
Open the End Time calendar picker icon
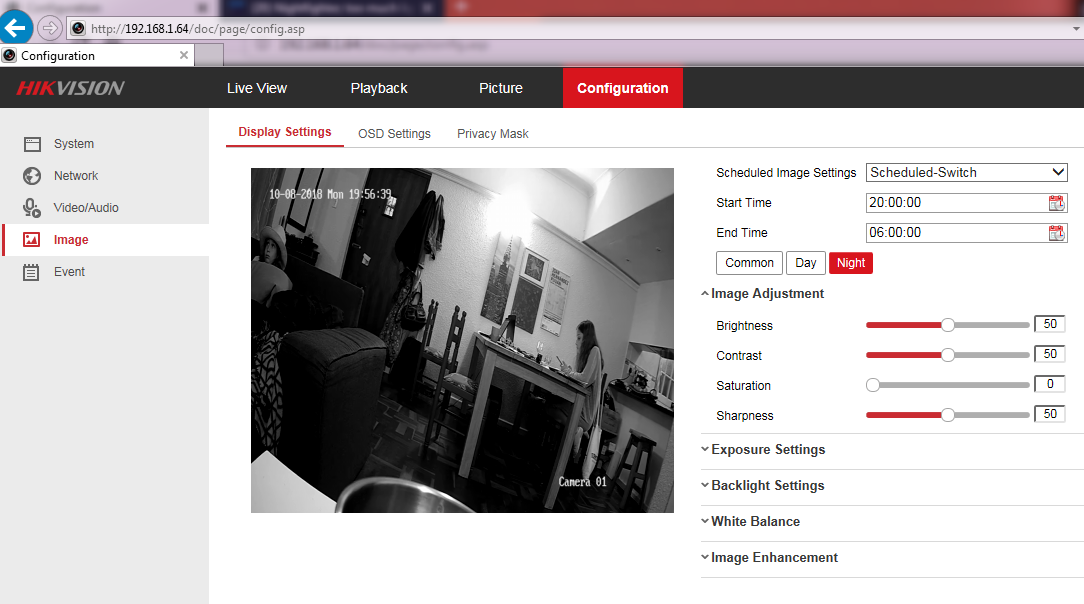1057,233
